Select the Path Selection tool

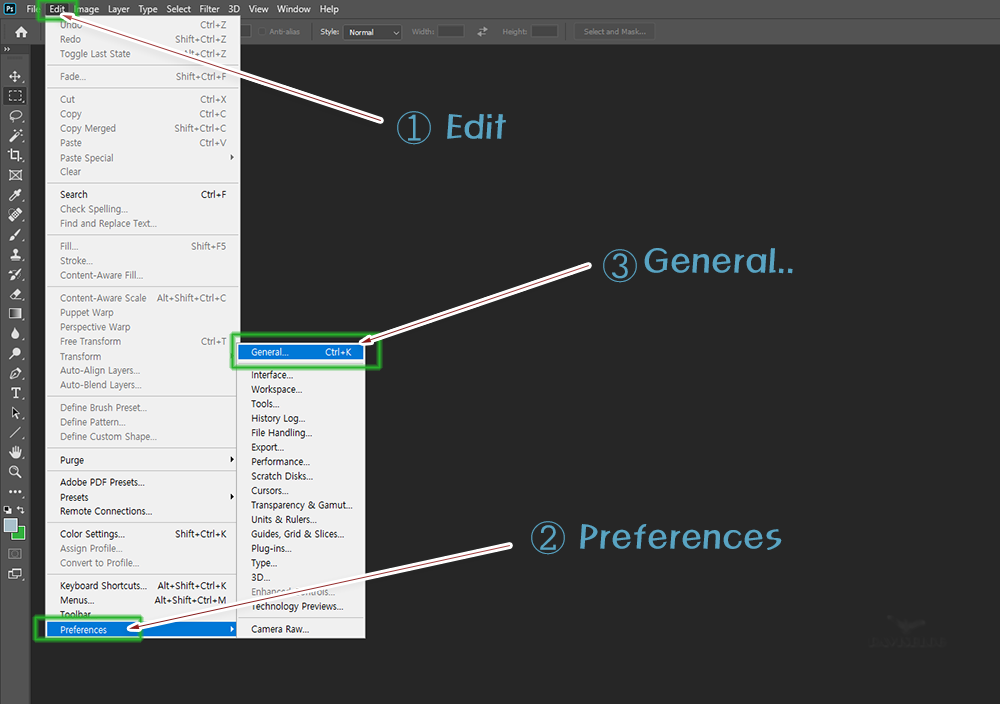15,413
